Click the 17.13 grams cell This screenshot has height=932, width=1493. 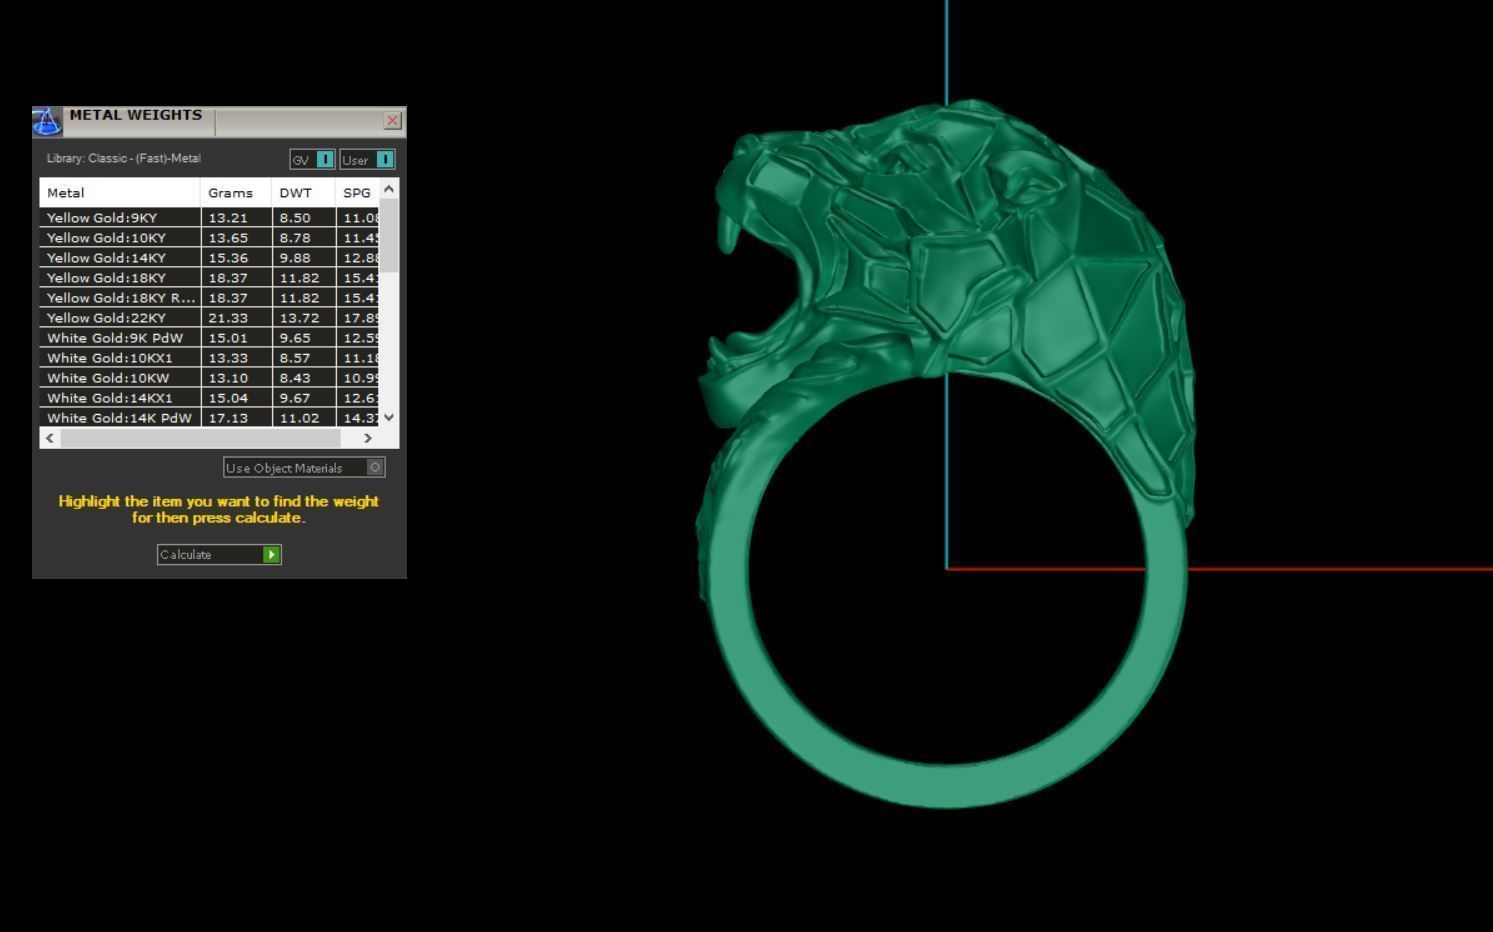(236, 417)
